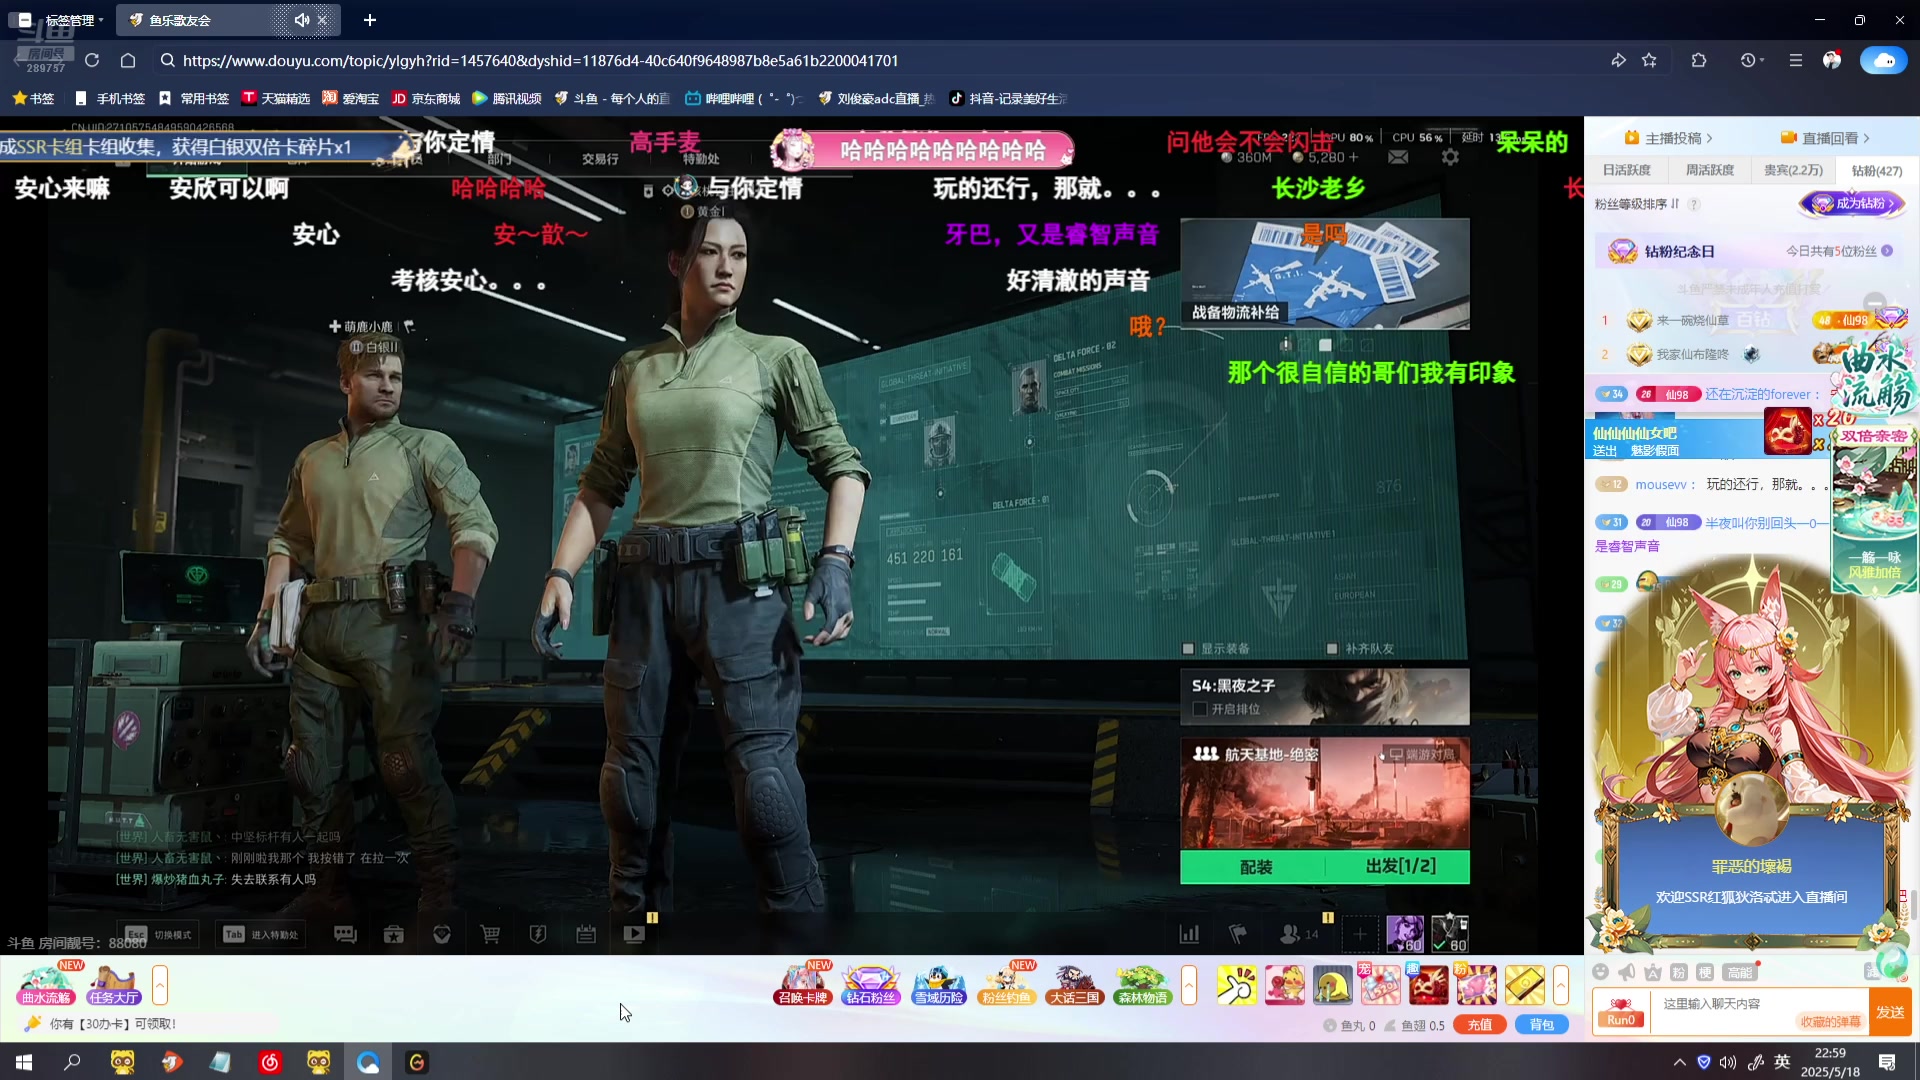The image size is (1920, 1080).
Task: Click the 配装 loadout button
Action: tap(1255, 866)
